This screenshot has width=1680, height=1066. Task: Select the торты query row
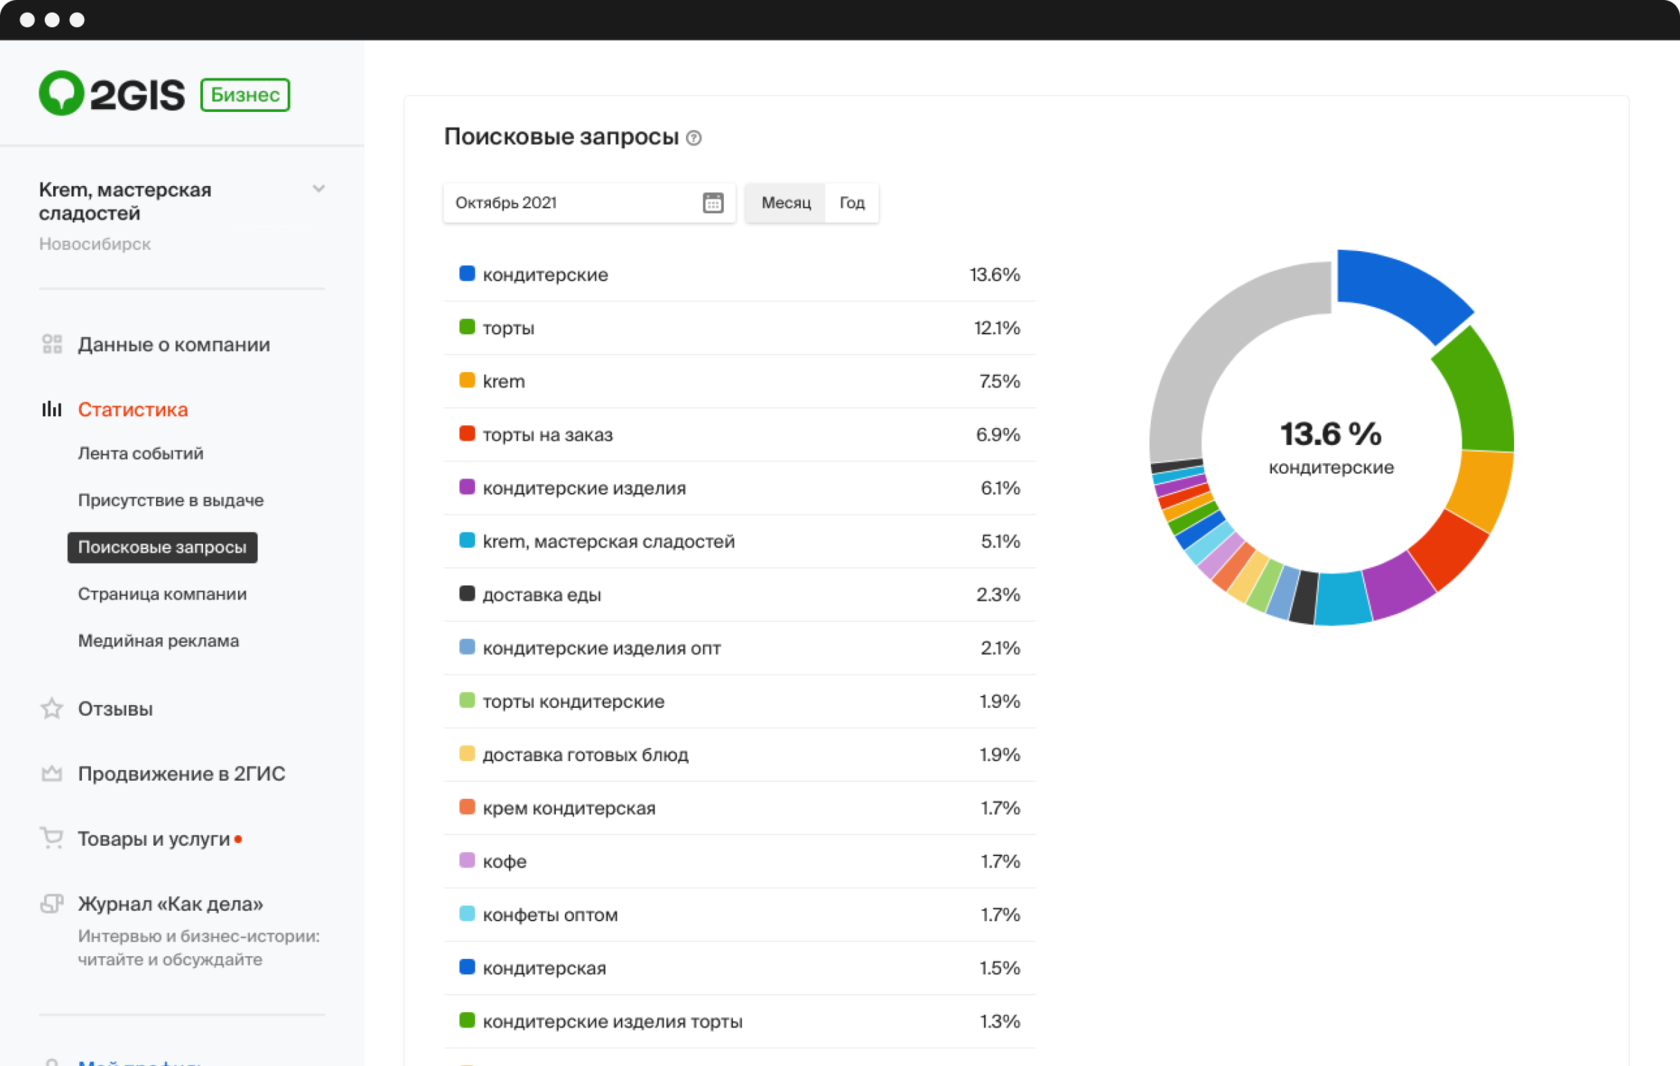click(x=740, y=328)
